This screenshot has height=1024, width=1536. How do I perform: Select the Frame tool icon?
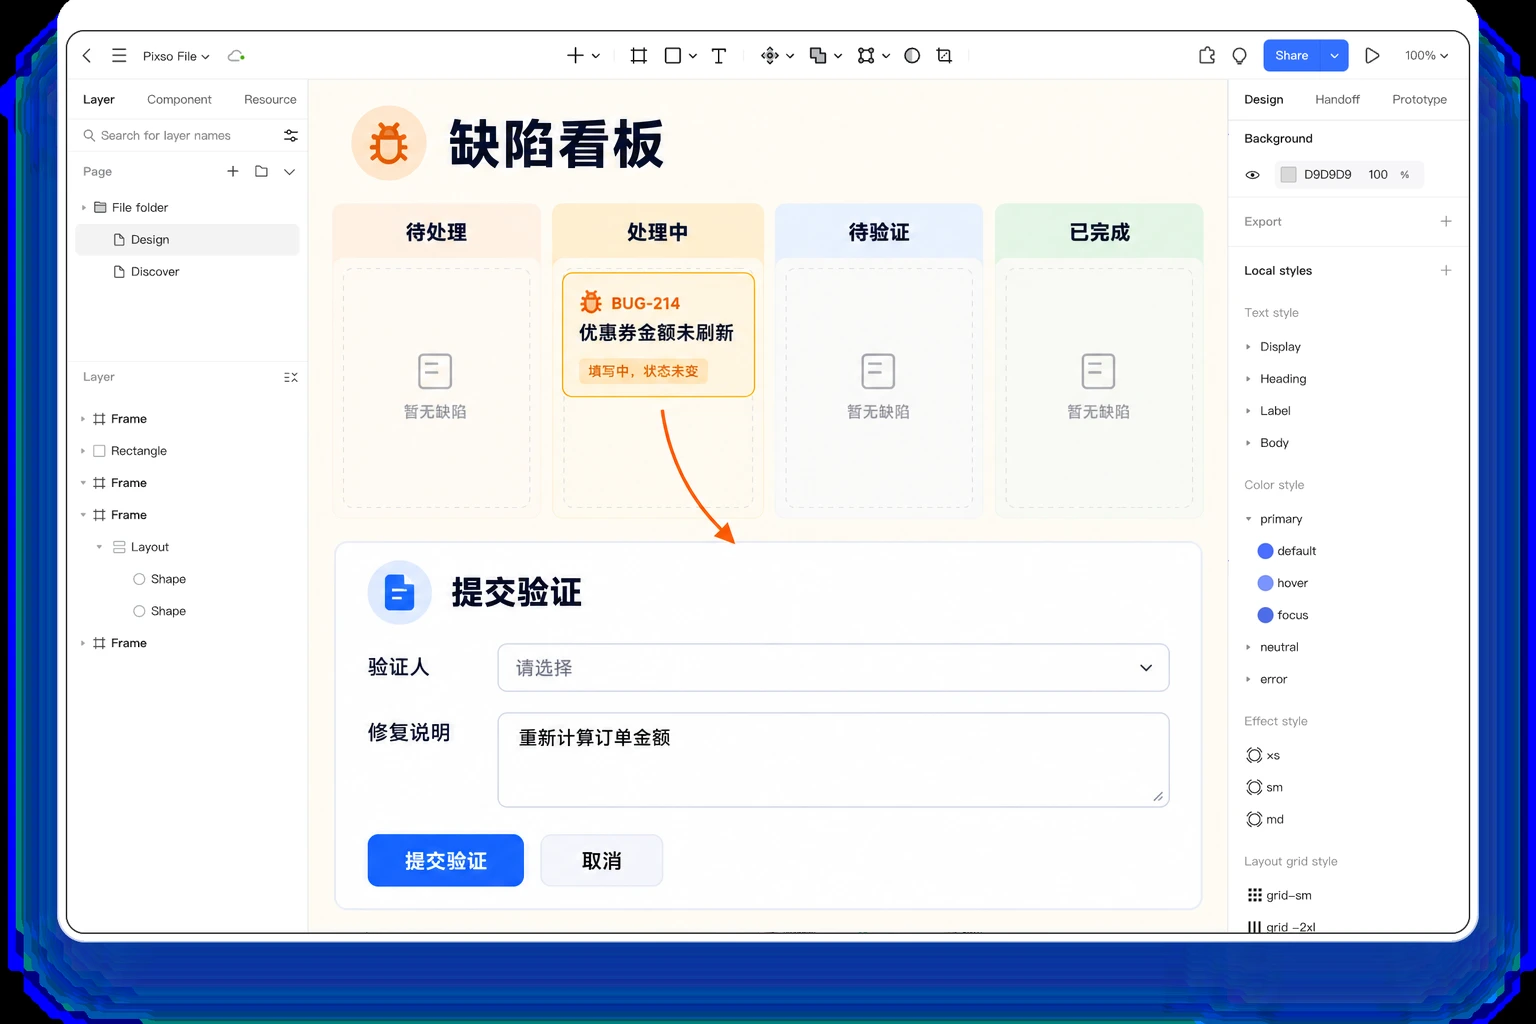click(639, 56)
